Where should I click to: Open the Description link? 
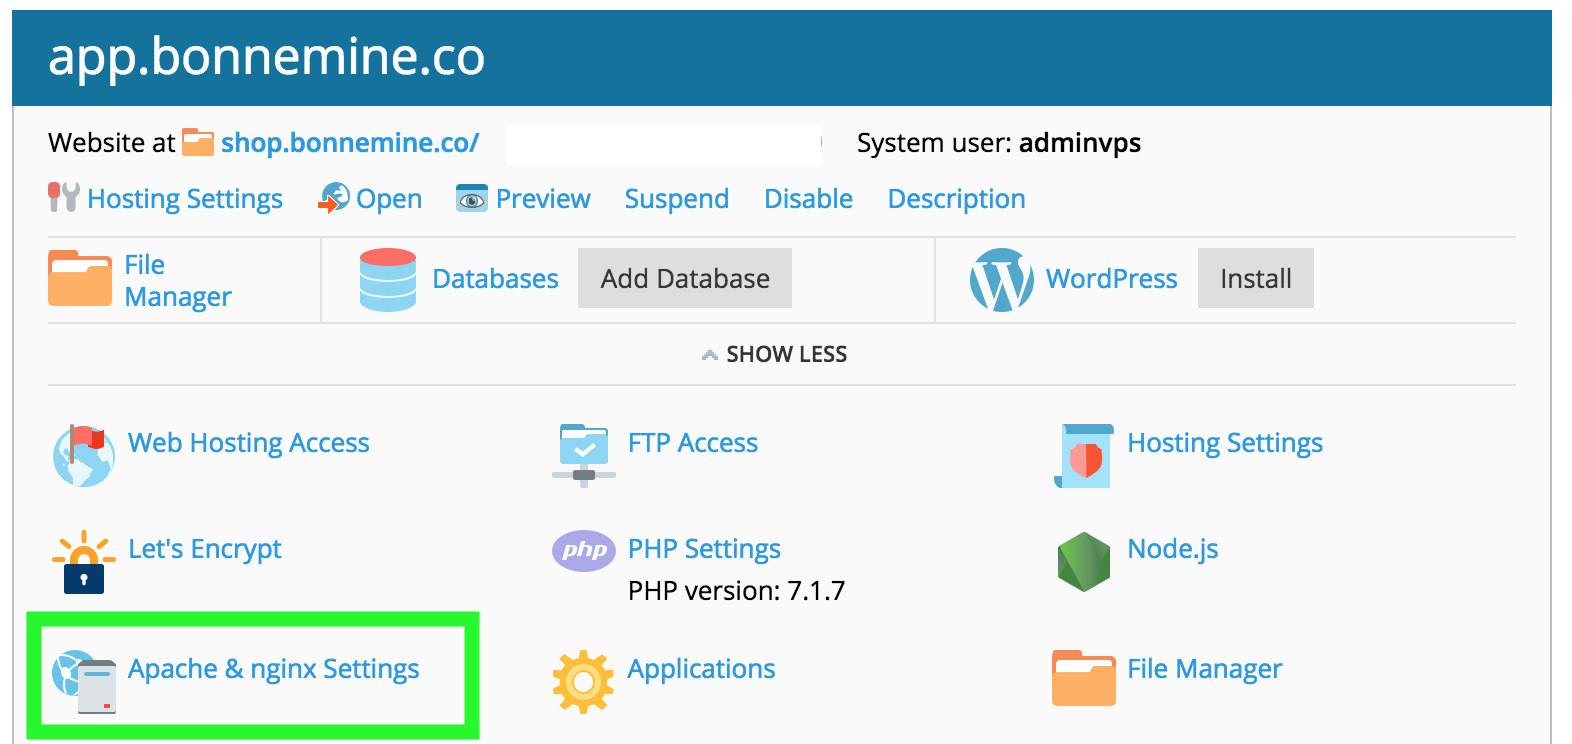pyautogui.click(x=956, y=199)
